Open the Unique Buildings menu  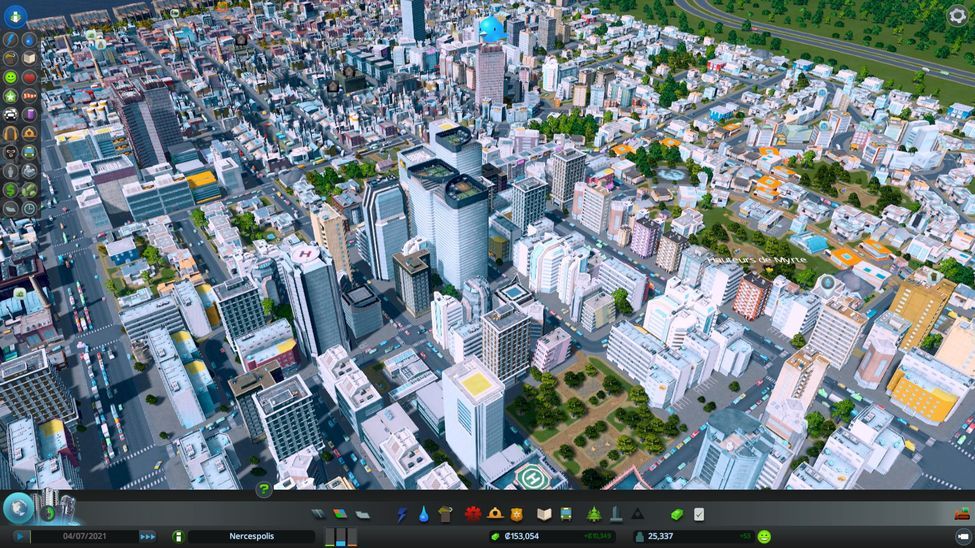pyautogui.click(x=616, y=514)
